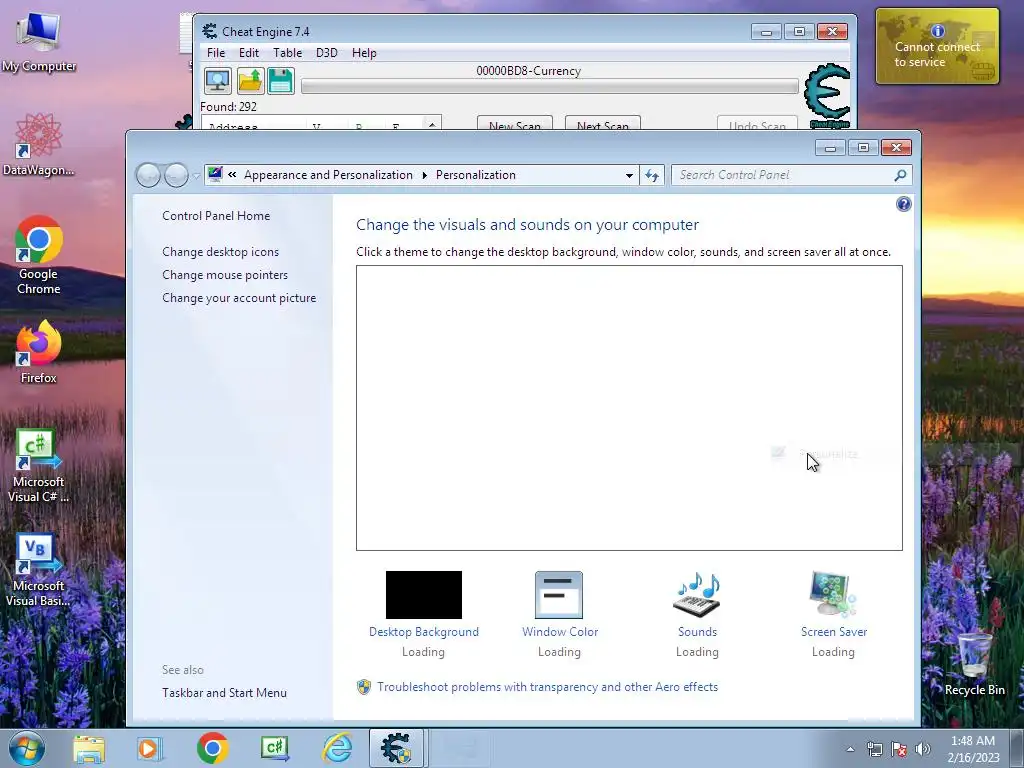
Task: Open Cheat Engine Table menu
Action: point(287,53)
